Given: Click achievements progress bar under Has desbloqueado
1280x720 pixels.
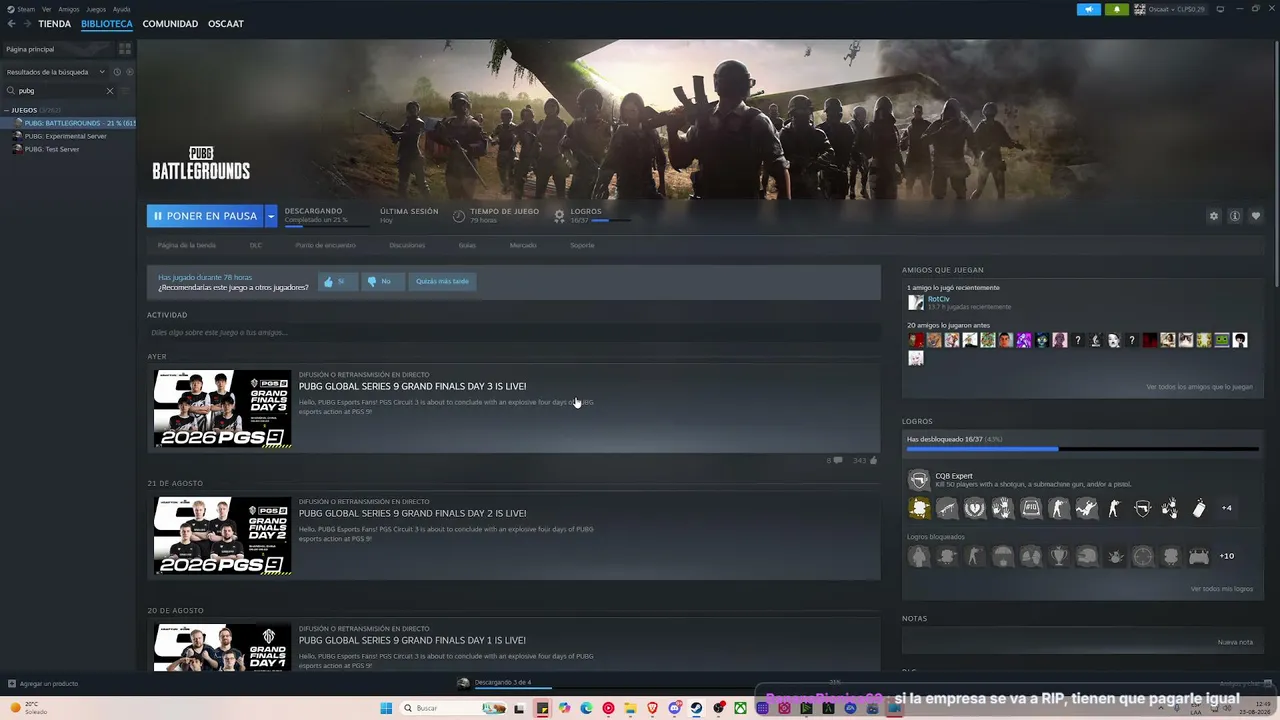Looking at the screenshot, I should click(x=1082, y=449).
